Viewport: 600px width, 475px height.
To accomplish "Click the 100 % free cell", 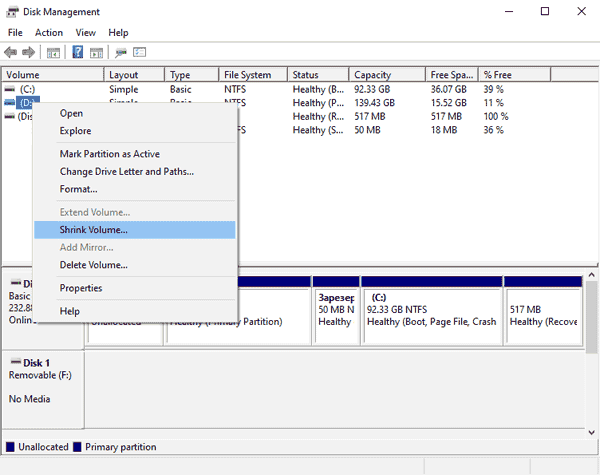I will click(496, 116).
